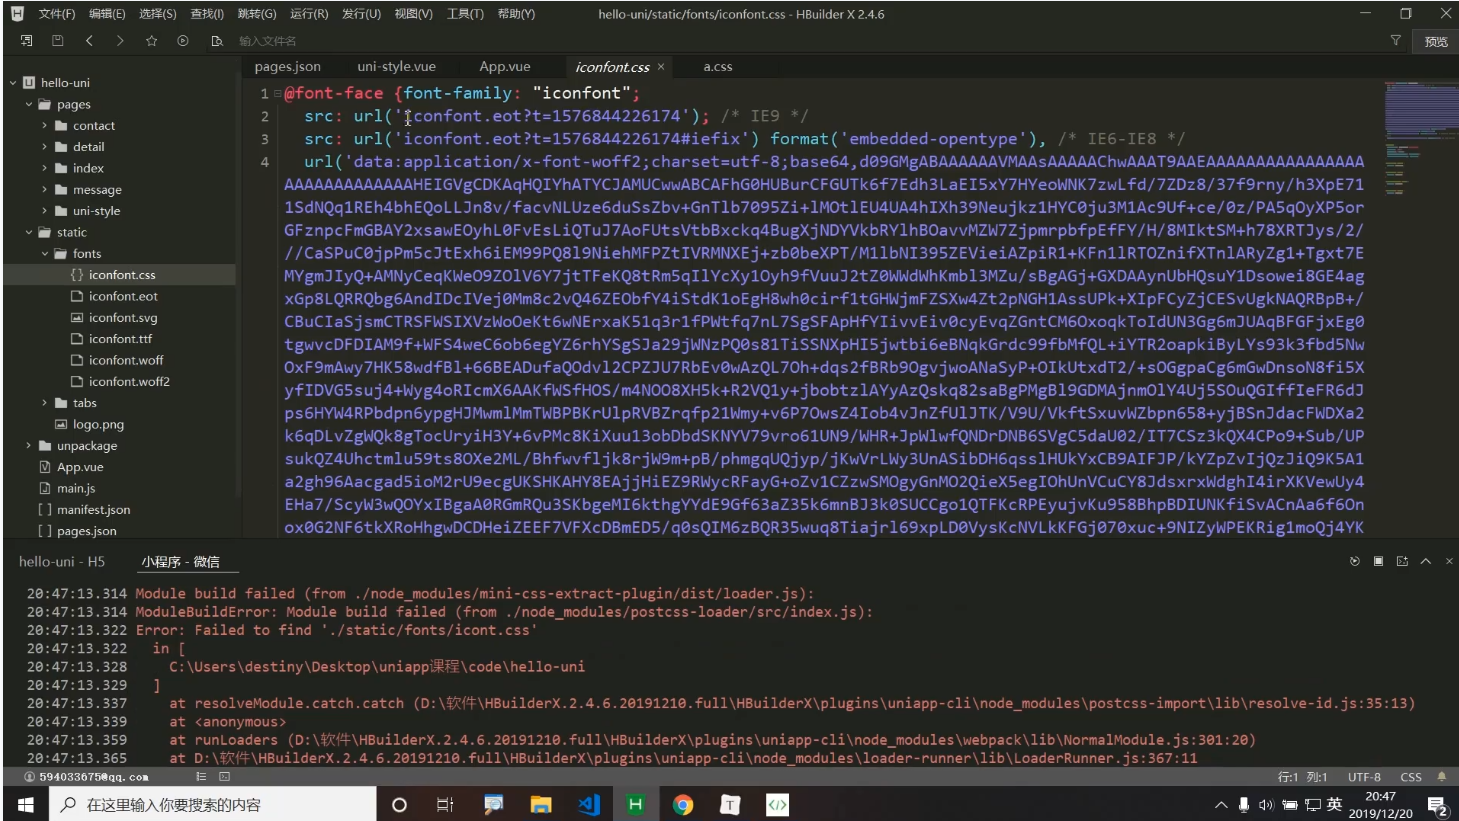Open the 工具(T) menu
1459x821 pixels.
(465, 14)
